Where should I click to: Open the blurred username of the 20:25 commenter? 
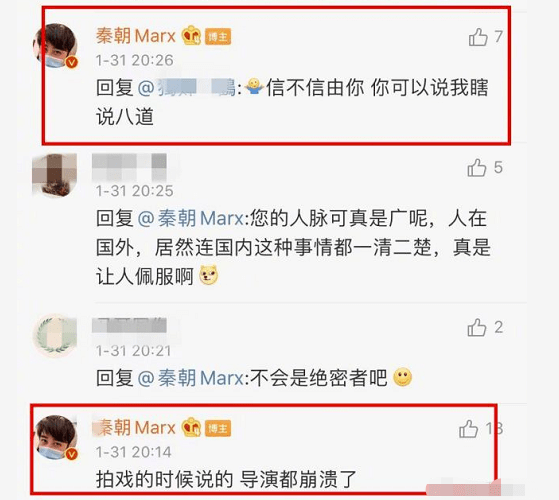[x=129, y=167]
